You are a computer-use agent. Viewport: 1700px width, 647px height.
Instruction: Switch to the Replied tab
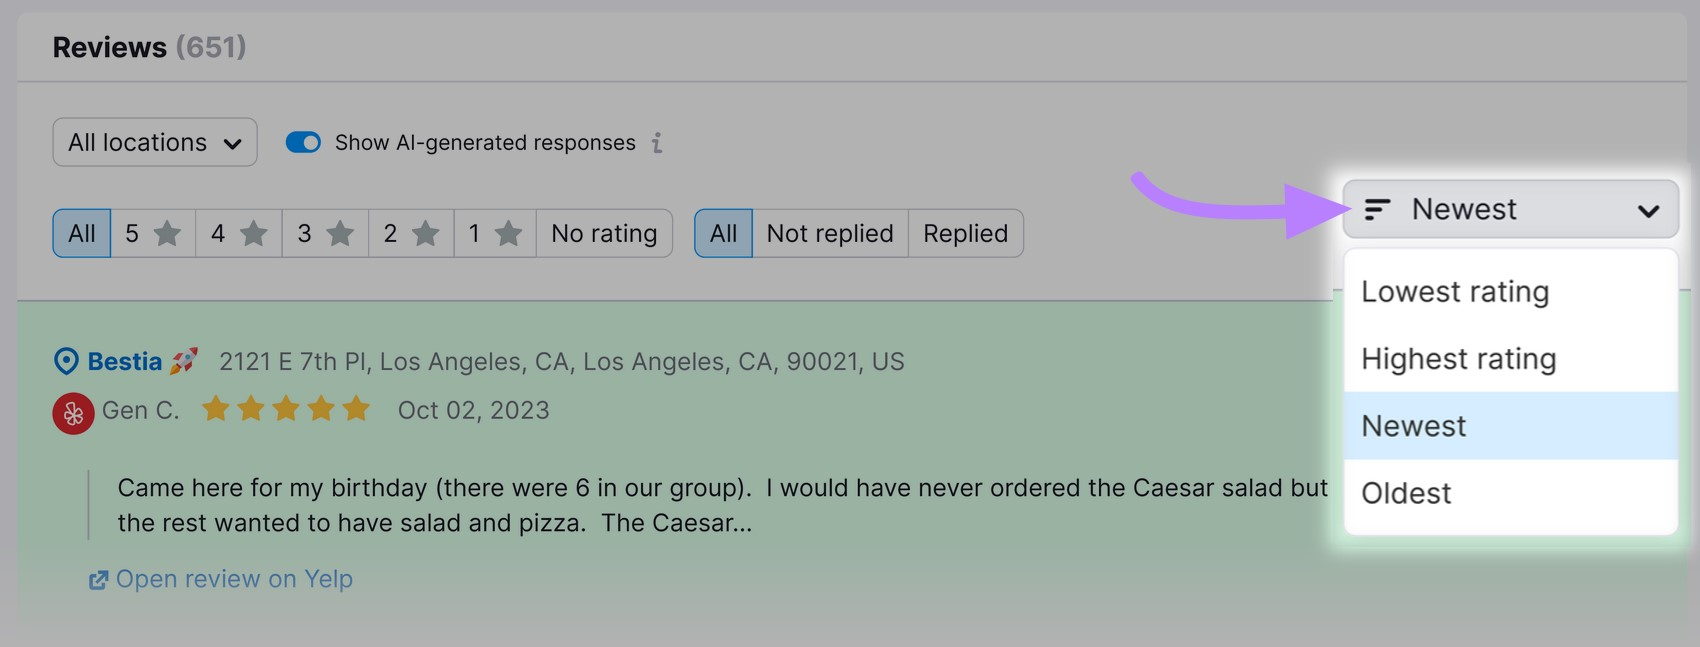point(964,233)
